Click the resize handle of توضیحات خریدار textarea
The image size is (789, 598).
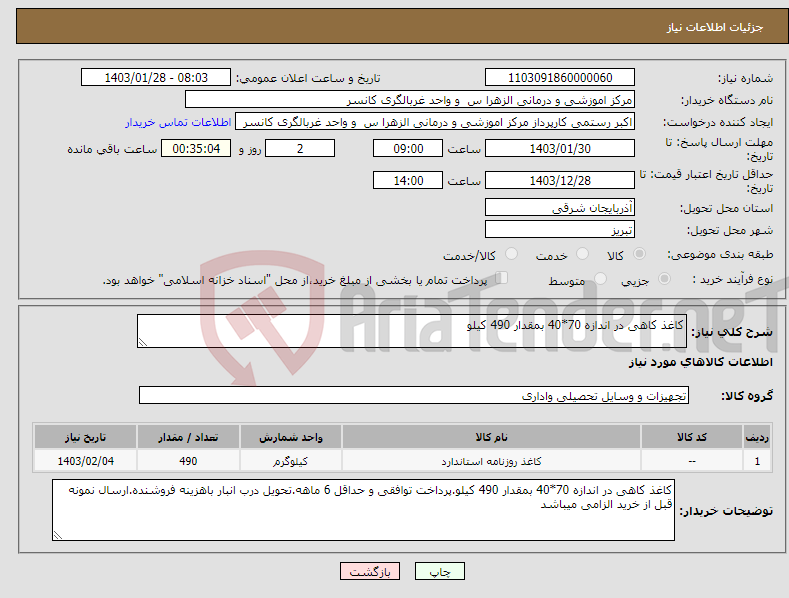click(x=58, y=535)
